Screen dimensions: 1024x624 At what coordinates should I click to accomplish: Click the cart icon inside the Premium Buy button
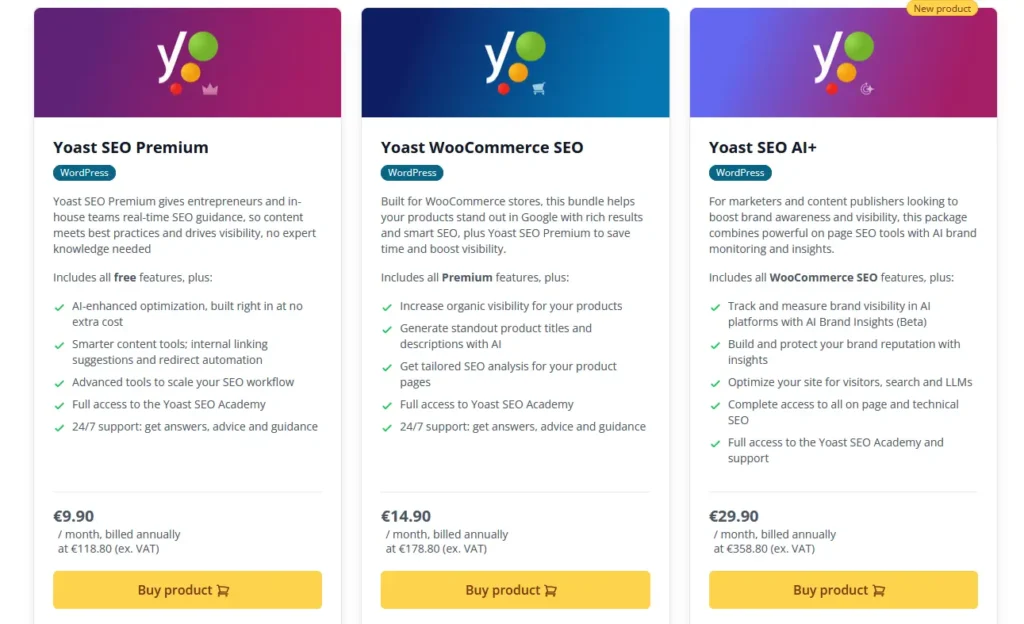pos(222,590)
